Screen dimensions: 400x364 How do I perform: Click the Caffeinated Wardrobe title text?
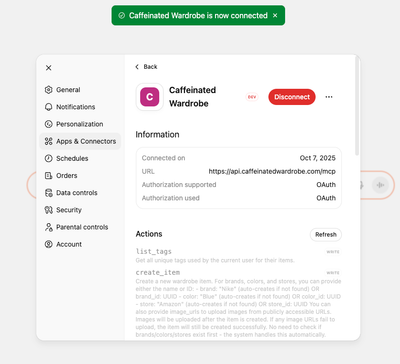(x=192, y=97)
